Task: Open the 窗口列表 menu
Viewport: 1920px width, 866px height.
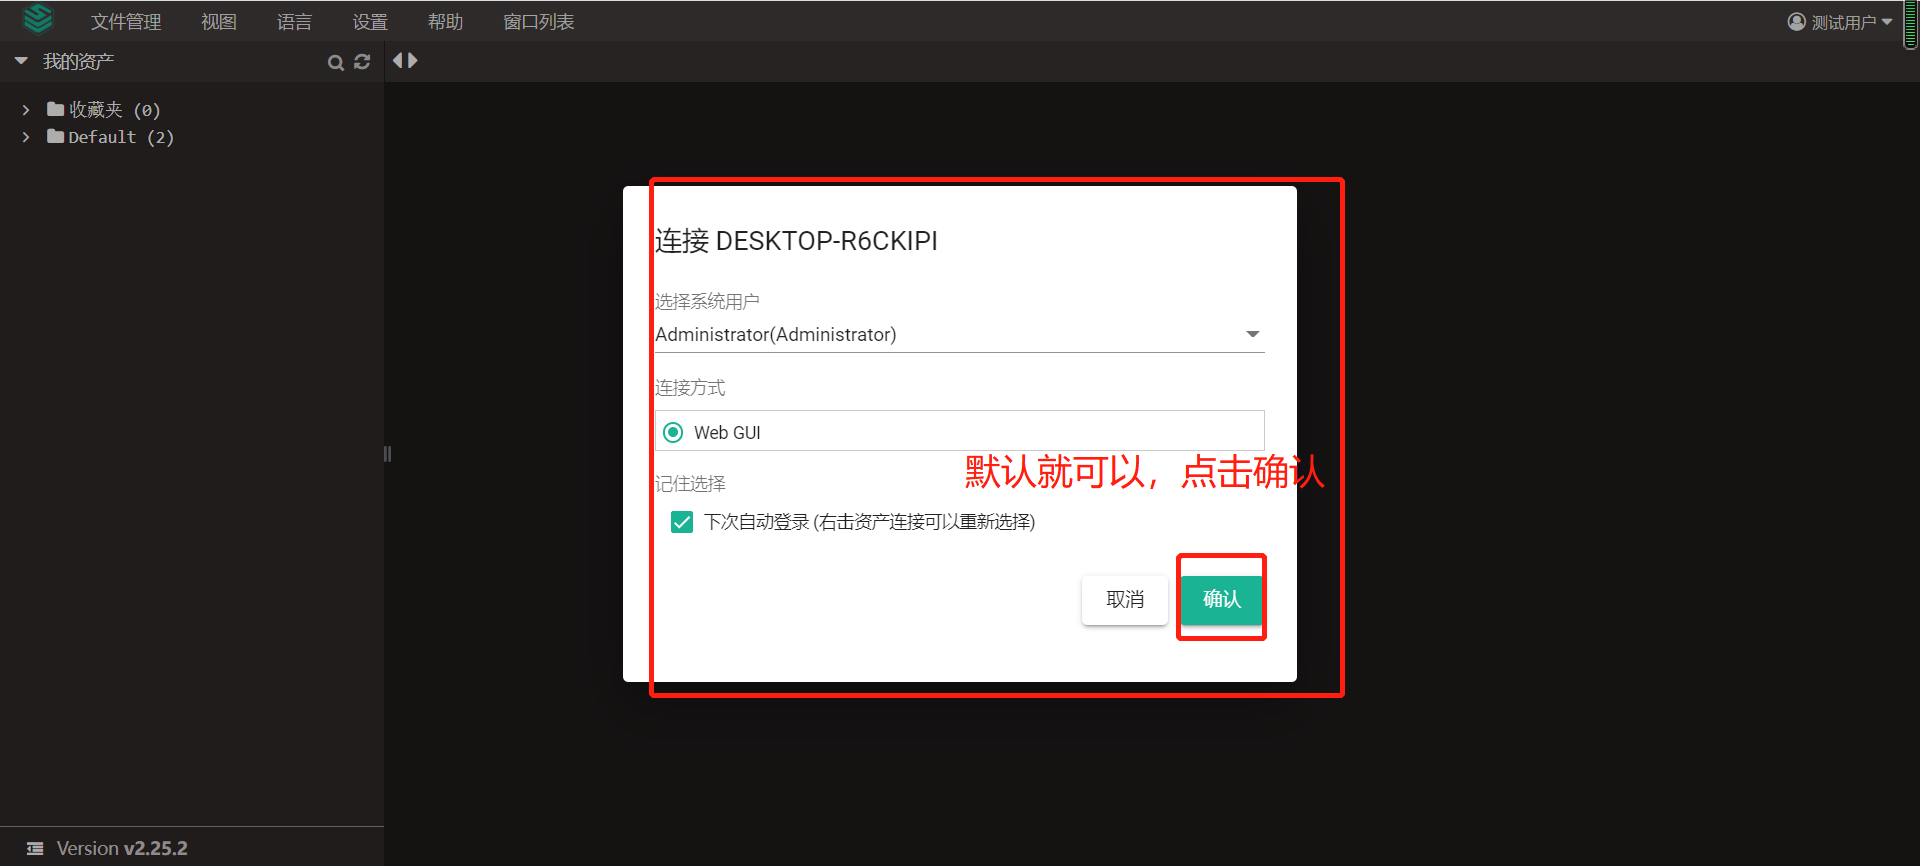Action: pos(538,22)
